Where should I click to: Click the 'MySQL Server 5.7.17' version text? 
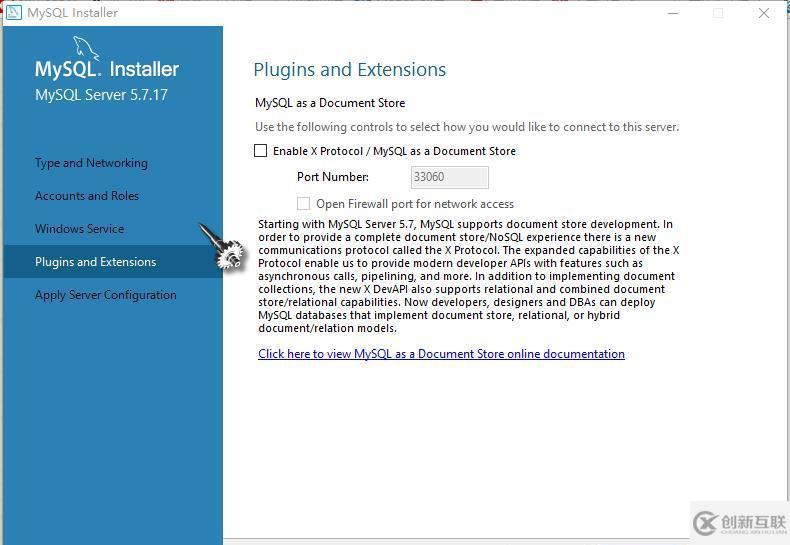tap(101, 95)
